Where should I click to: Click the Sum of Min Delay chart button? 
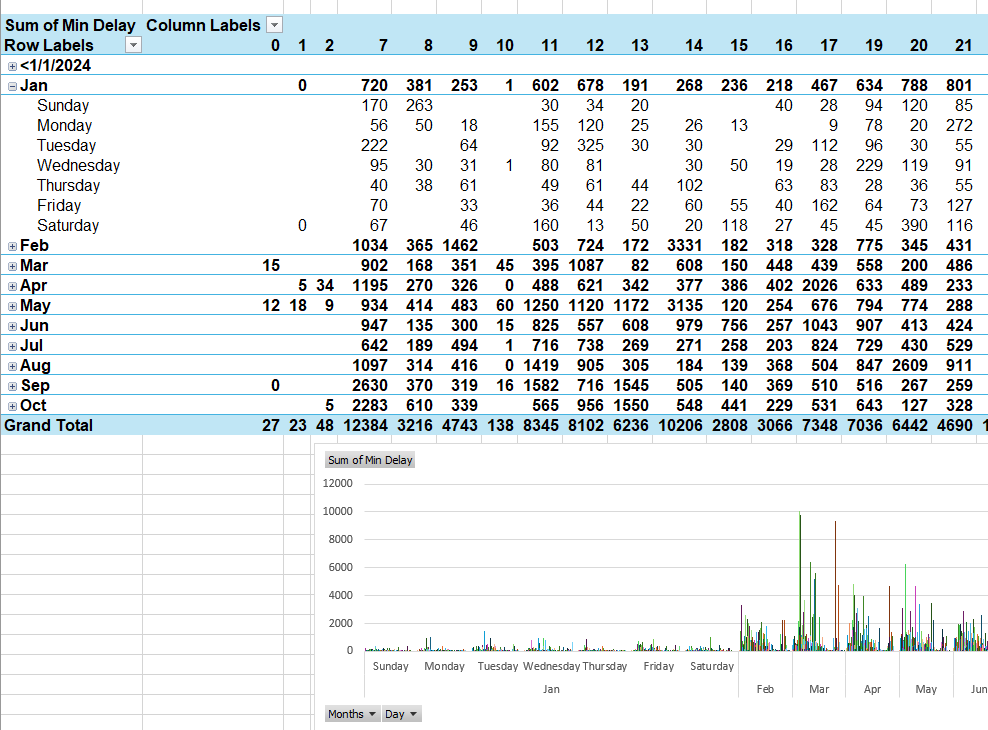click(x=370, y=460)
